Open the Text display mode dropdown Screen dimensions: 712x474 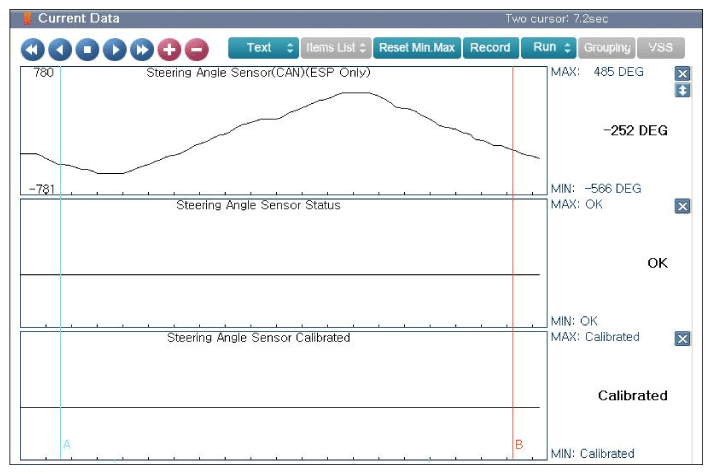point(263,48)
